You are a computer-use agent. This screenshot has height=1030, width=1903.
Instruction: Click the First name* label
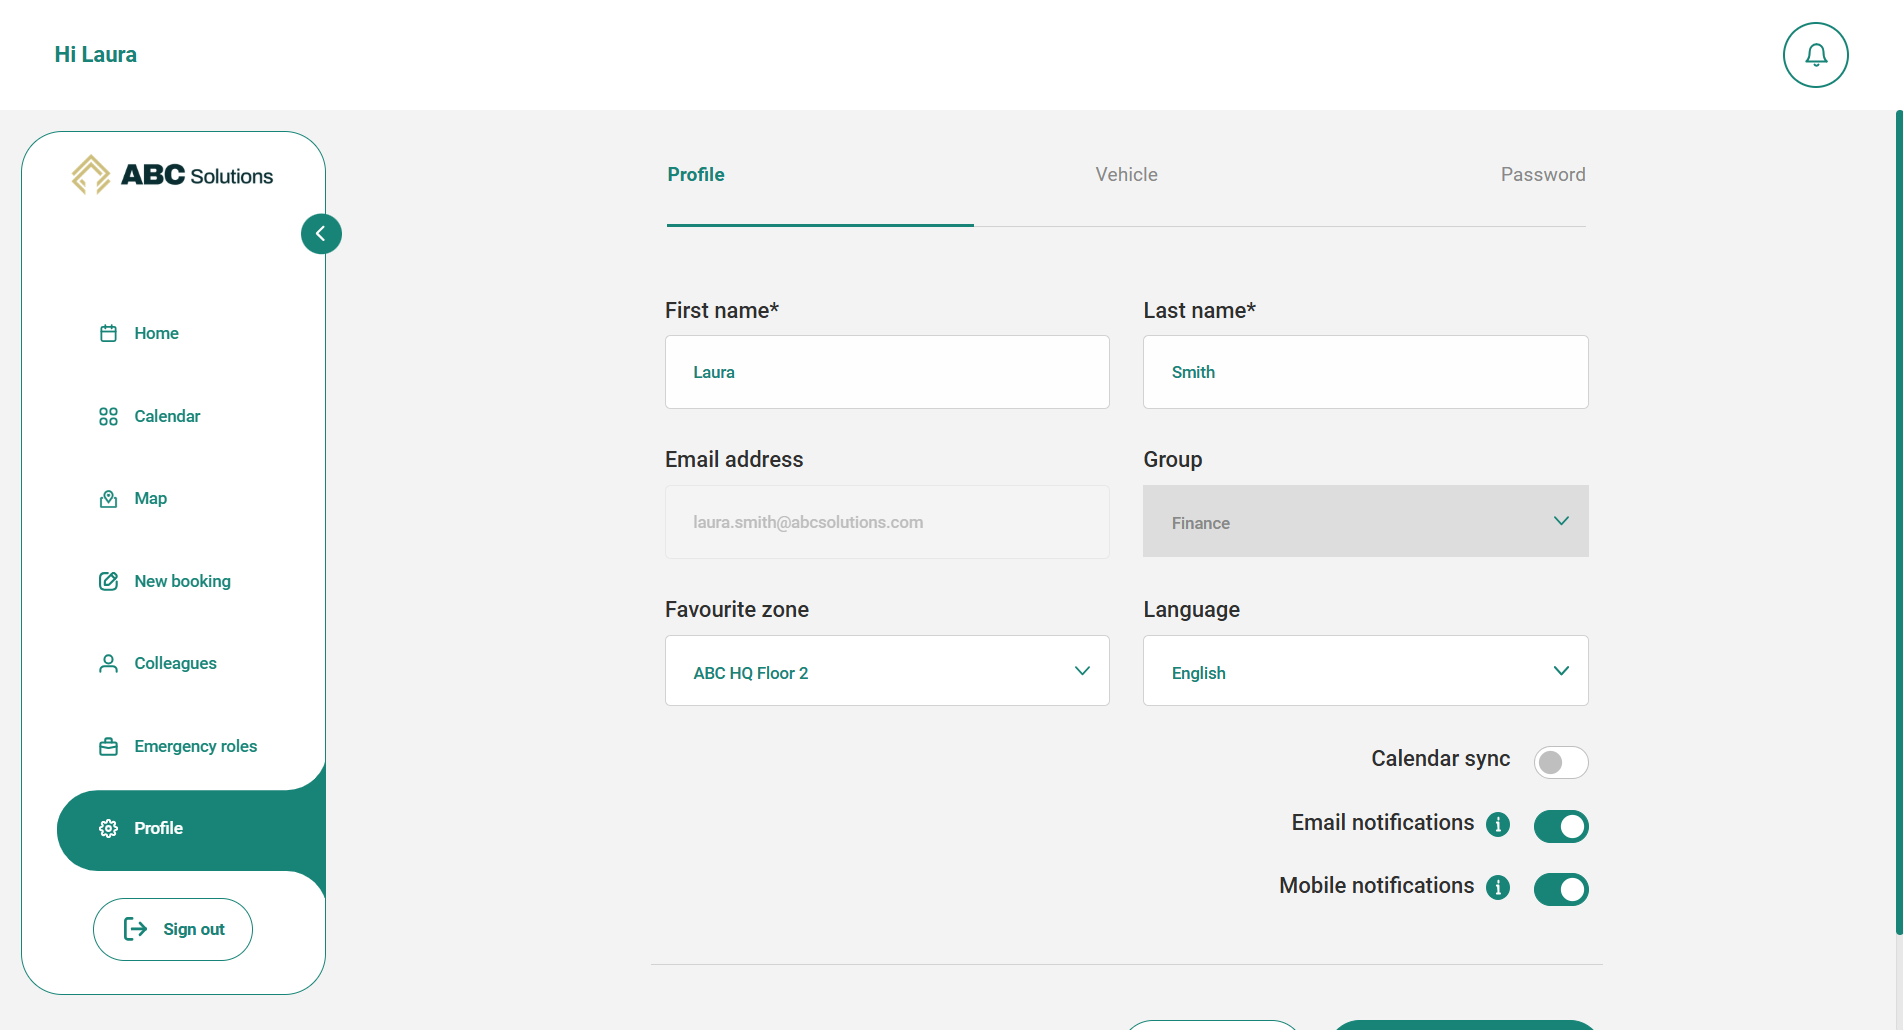pos(722,311)
